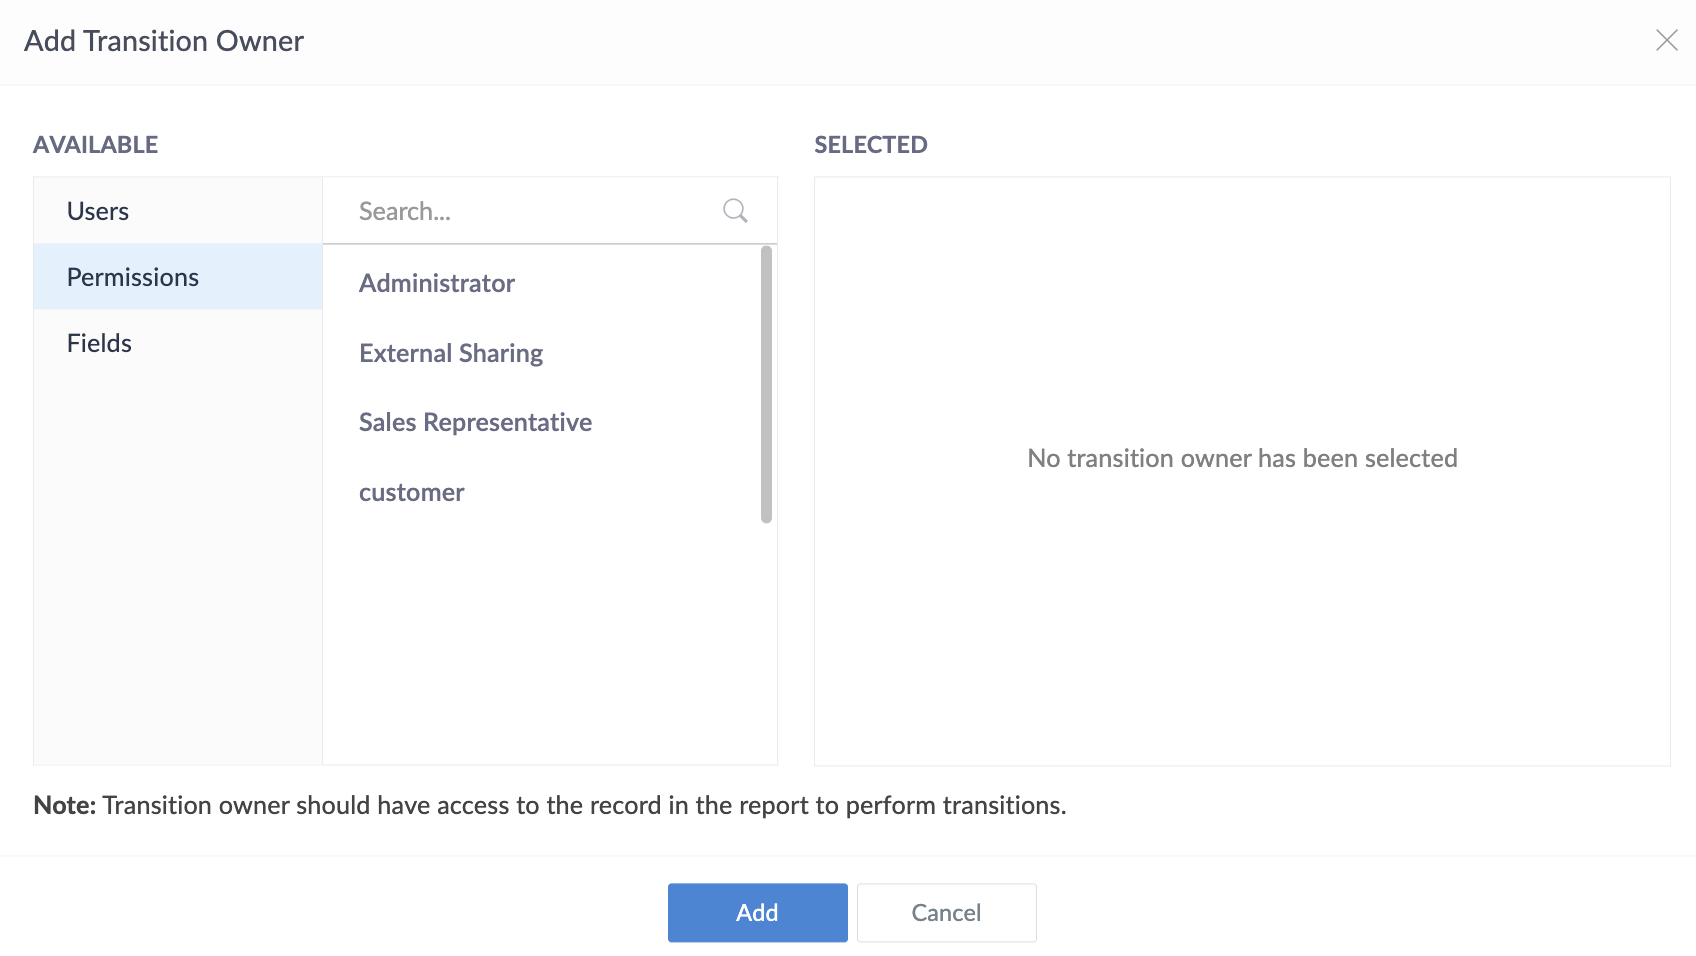Click empty list space below customer option

[540, 640]
